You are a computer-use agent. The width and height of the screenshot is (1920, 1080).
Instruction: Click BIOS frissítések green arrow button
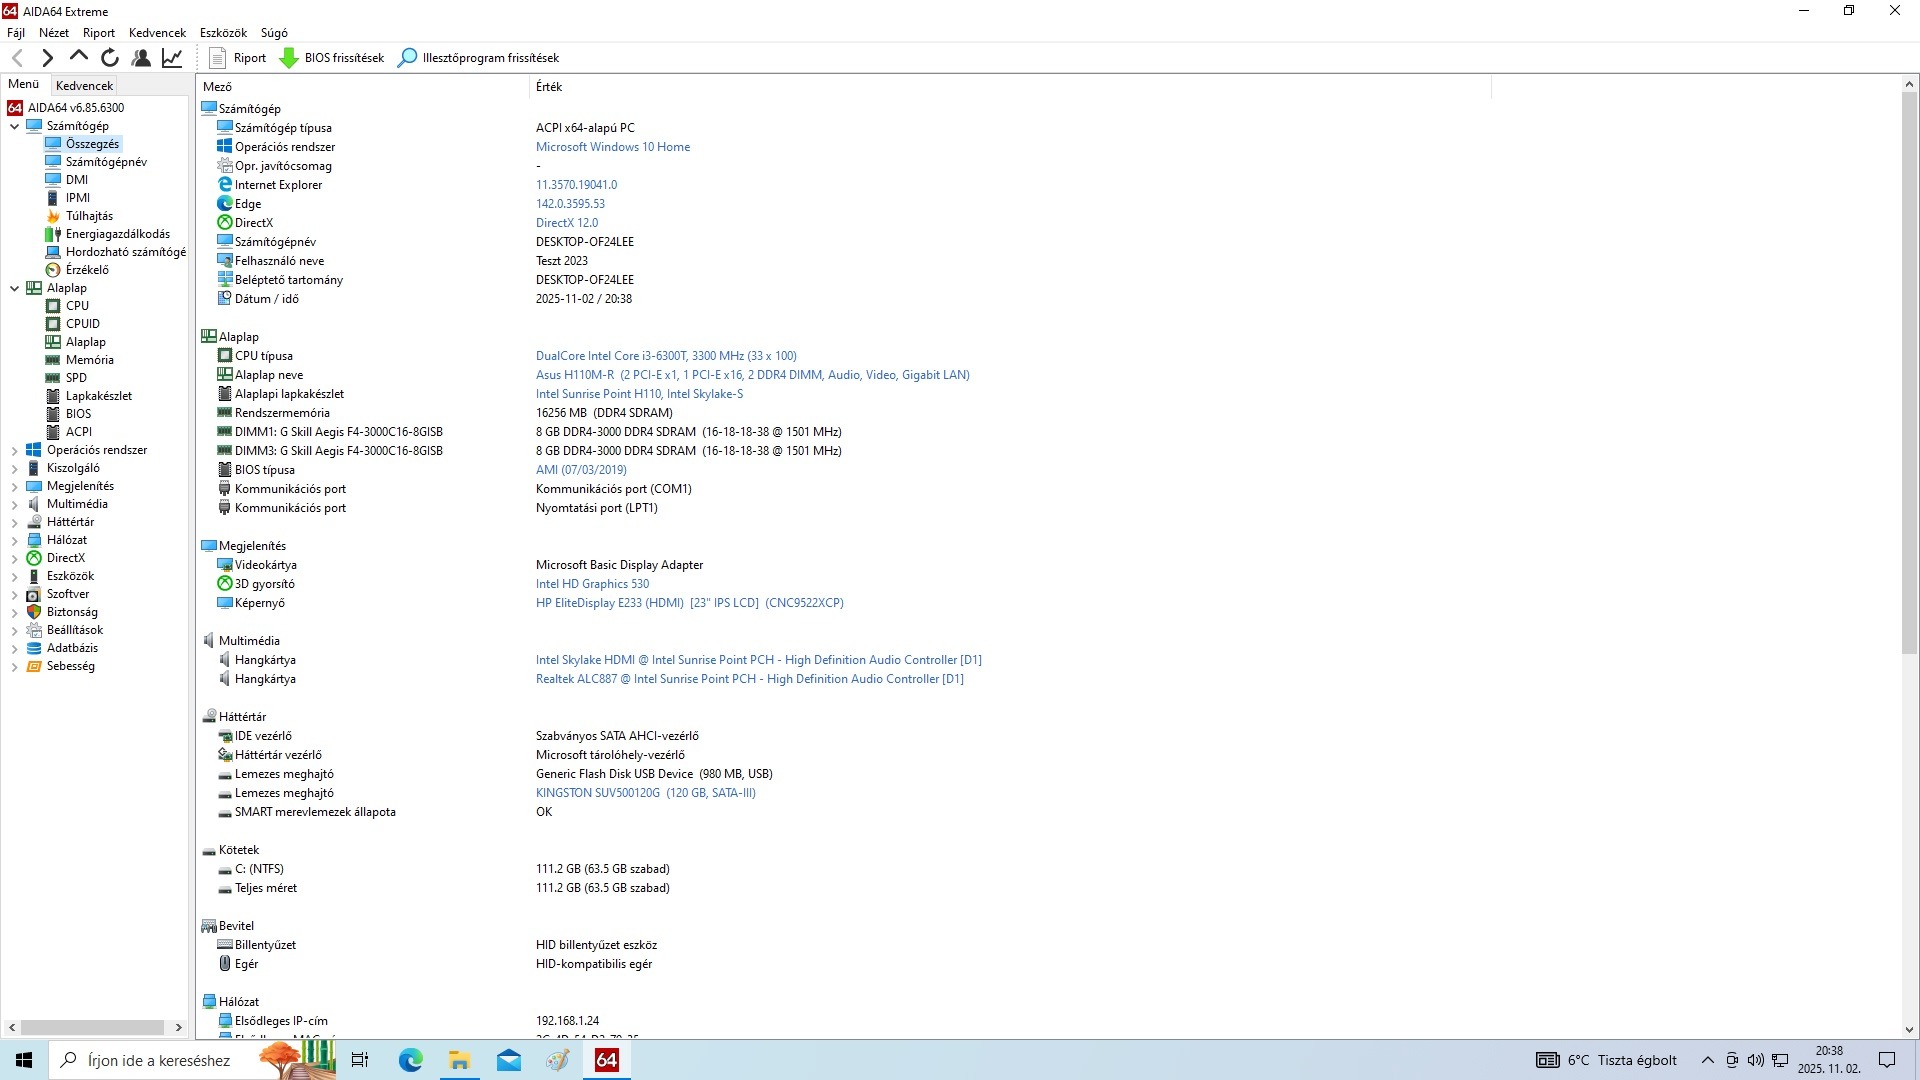[x=332, y=58]
